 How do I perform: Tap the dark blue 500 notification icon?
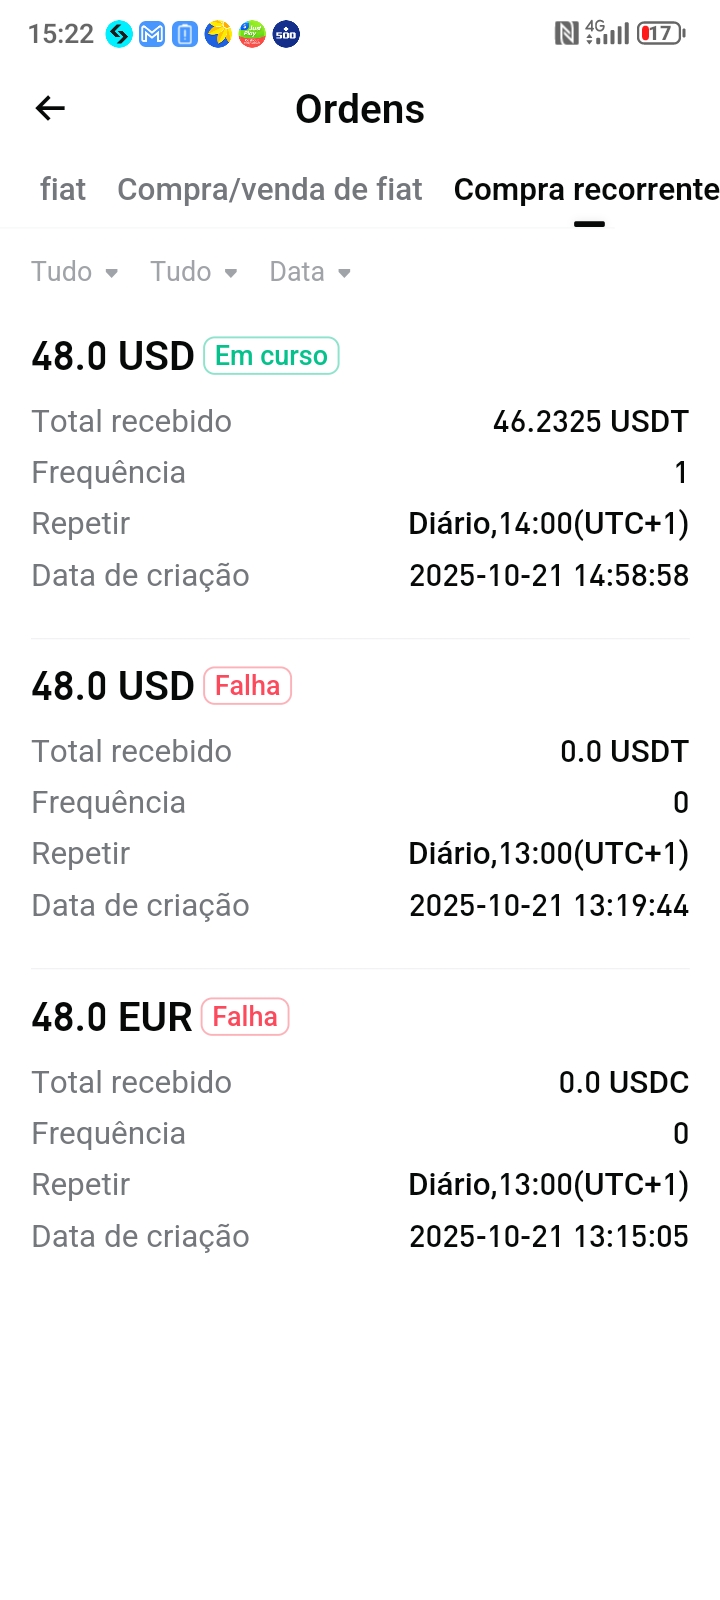pos(286,34)
